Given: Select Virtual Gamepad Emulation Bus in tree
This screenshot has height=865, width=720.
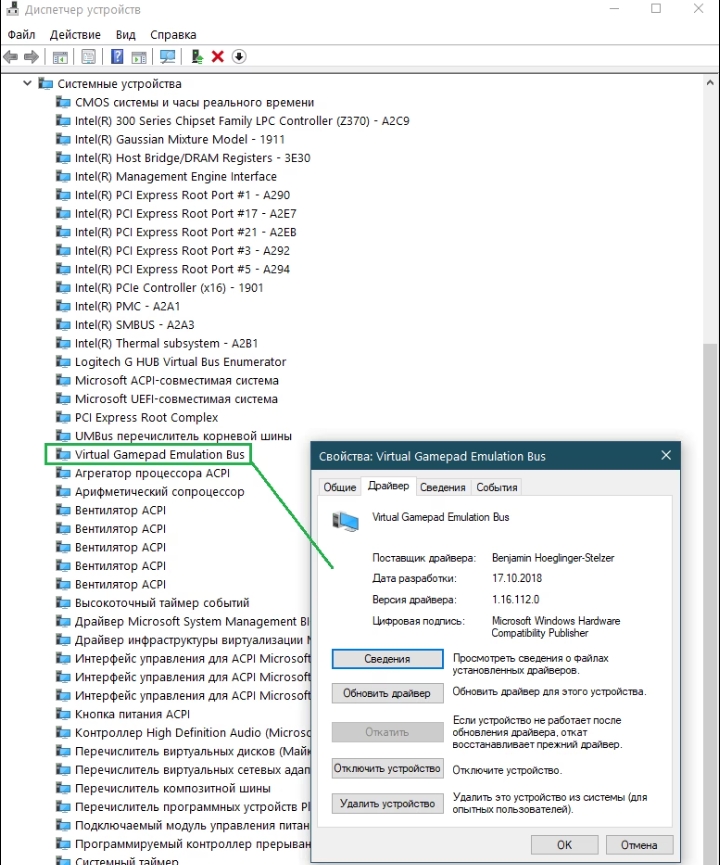Looking at the screenshot, I should (159, 454).
